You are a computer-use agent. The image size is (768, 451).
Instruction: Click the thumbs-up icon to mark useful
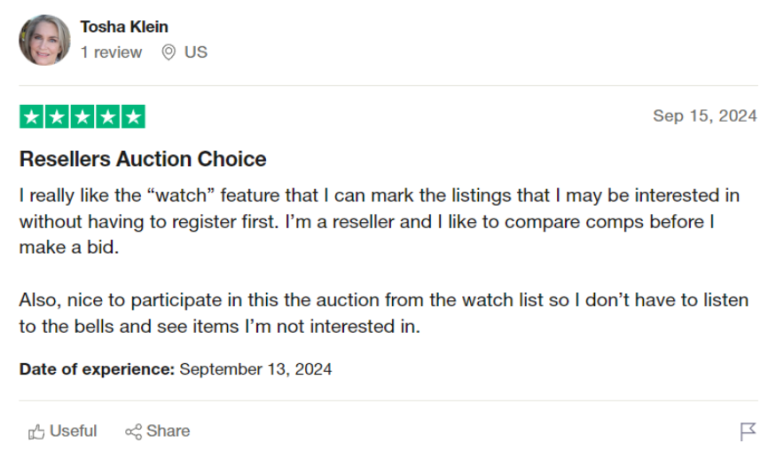click(x=37, y=432)
